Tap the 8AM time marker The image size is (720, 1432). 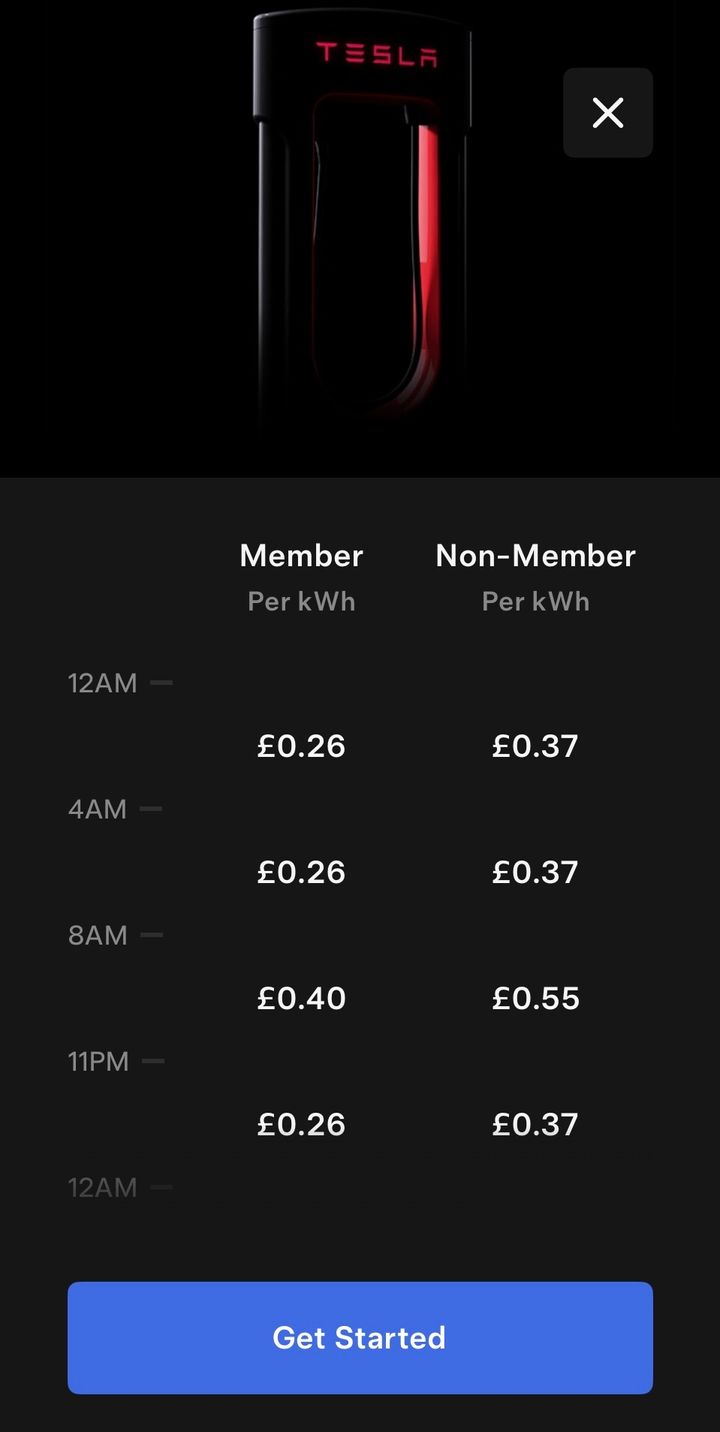pyautogui.click(x=97, y=936)
